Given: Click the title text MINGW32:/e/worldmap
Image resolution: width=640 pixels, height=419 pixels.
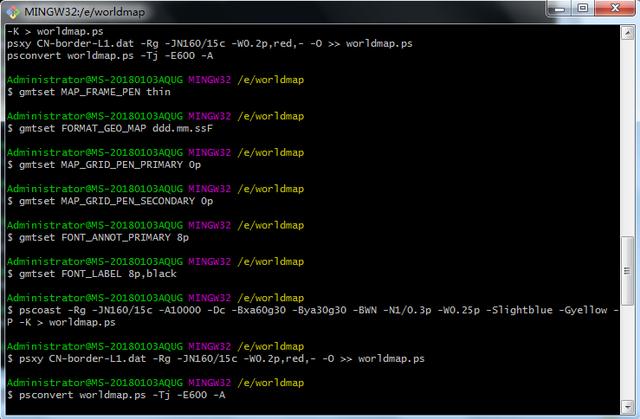Looking at the screenshot, I should tap(84, 12).
